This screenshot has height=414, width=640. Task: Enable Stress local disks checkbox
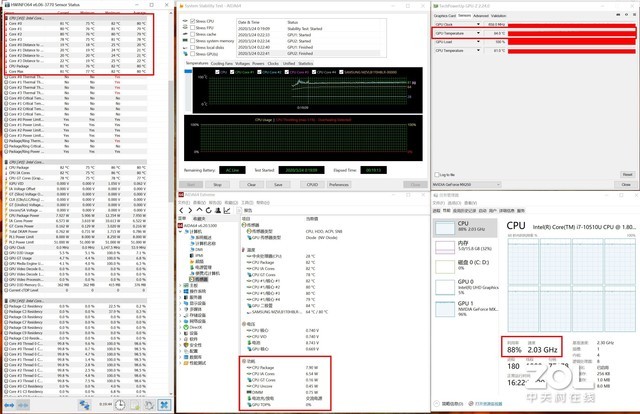193,47
